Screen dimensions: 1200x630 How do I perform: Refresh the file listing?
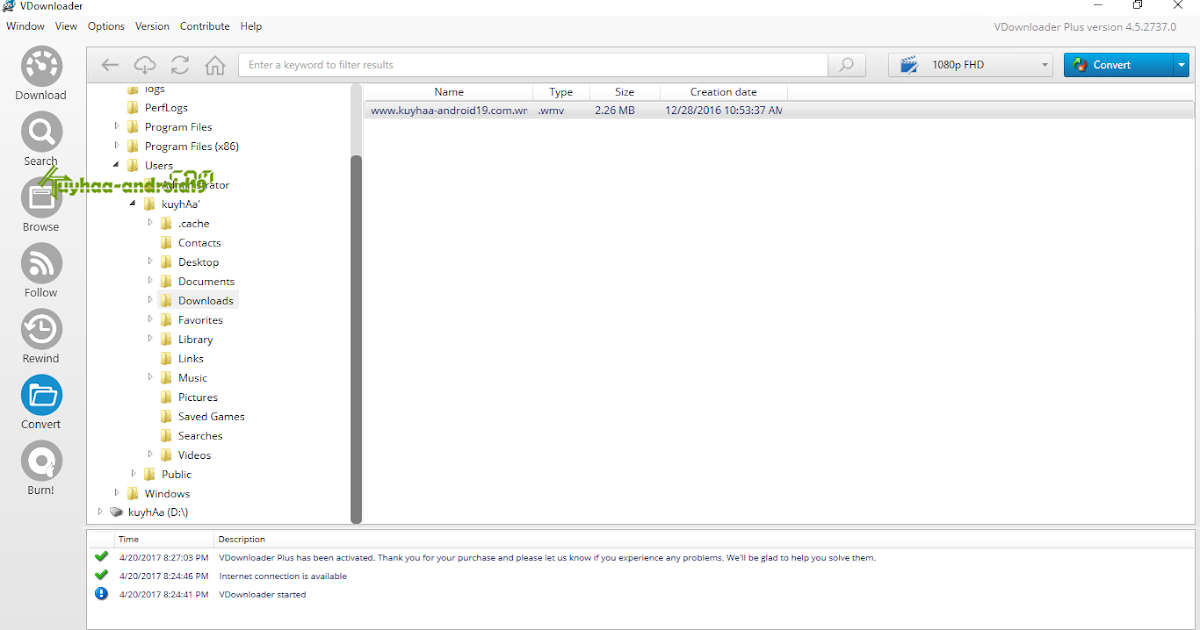pos(180,65)
